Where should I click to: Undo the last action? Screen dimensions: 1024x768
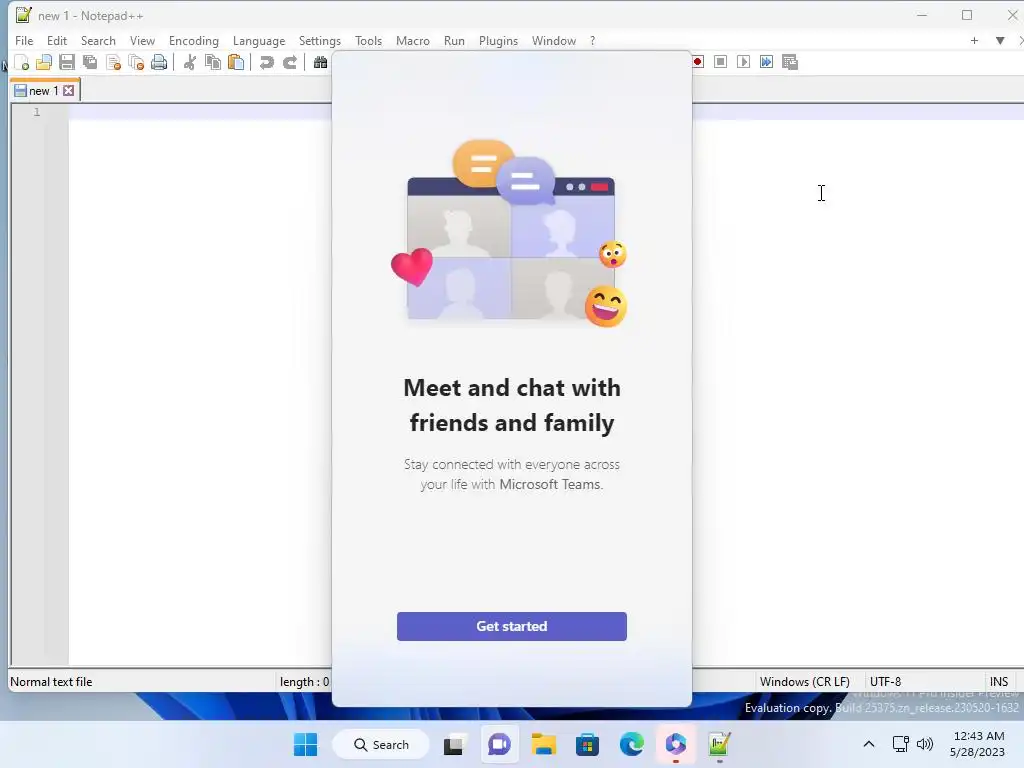[x=266, y=63]
